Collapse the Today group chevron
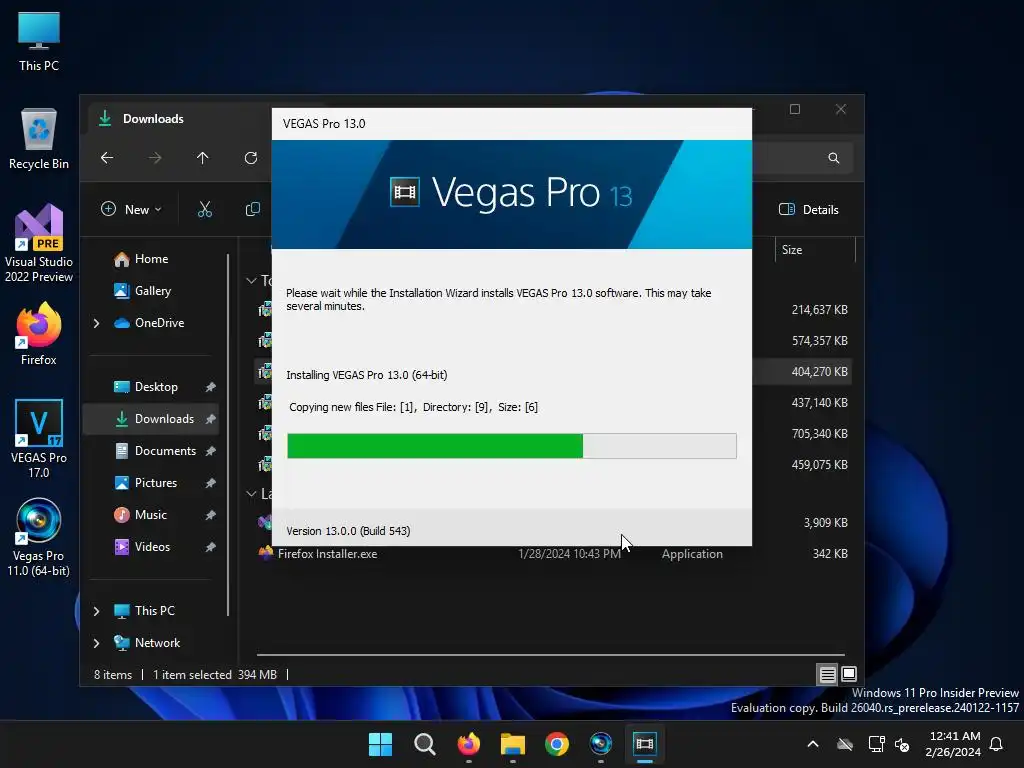Image resolution: width=1024 pixels, height=768 pixels. [251, 280]
